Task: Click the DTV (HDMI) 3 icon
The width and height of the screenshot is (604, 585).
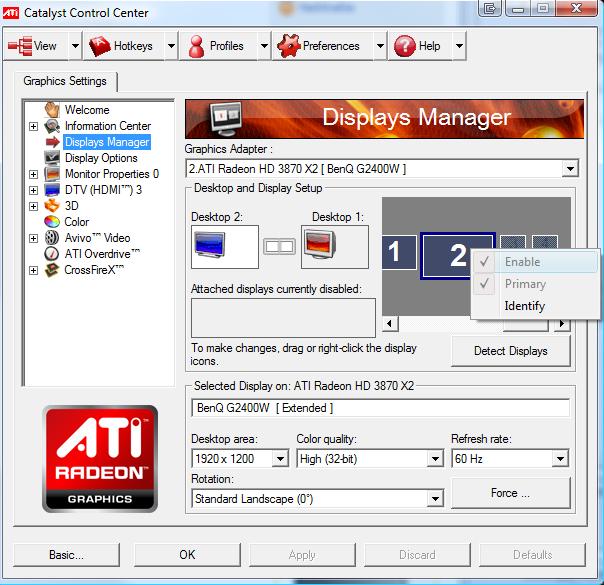Action: click(52, 190)
